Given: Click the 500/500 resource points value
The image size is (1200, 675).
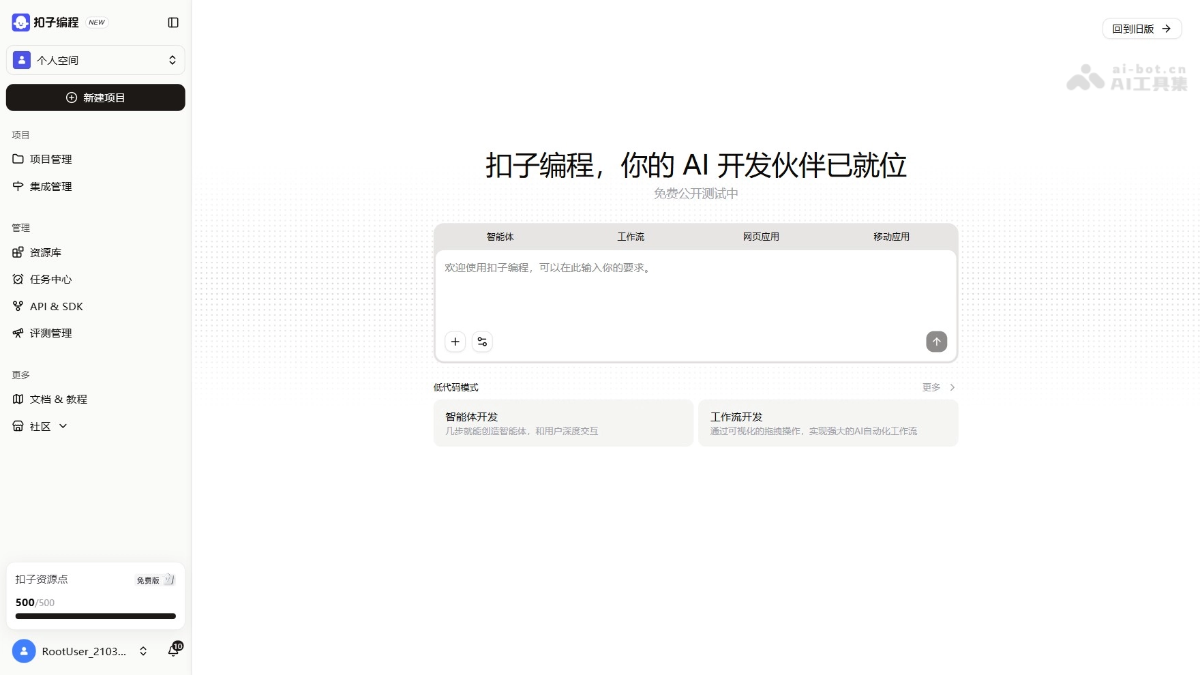Looking at the screenshot, I should click(x=35, y=602).
